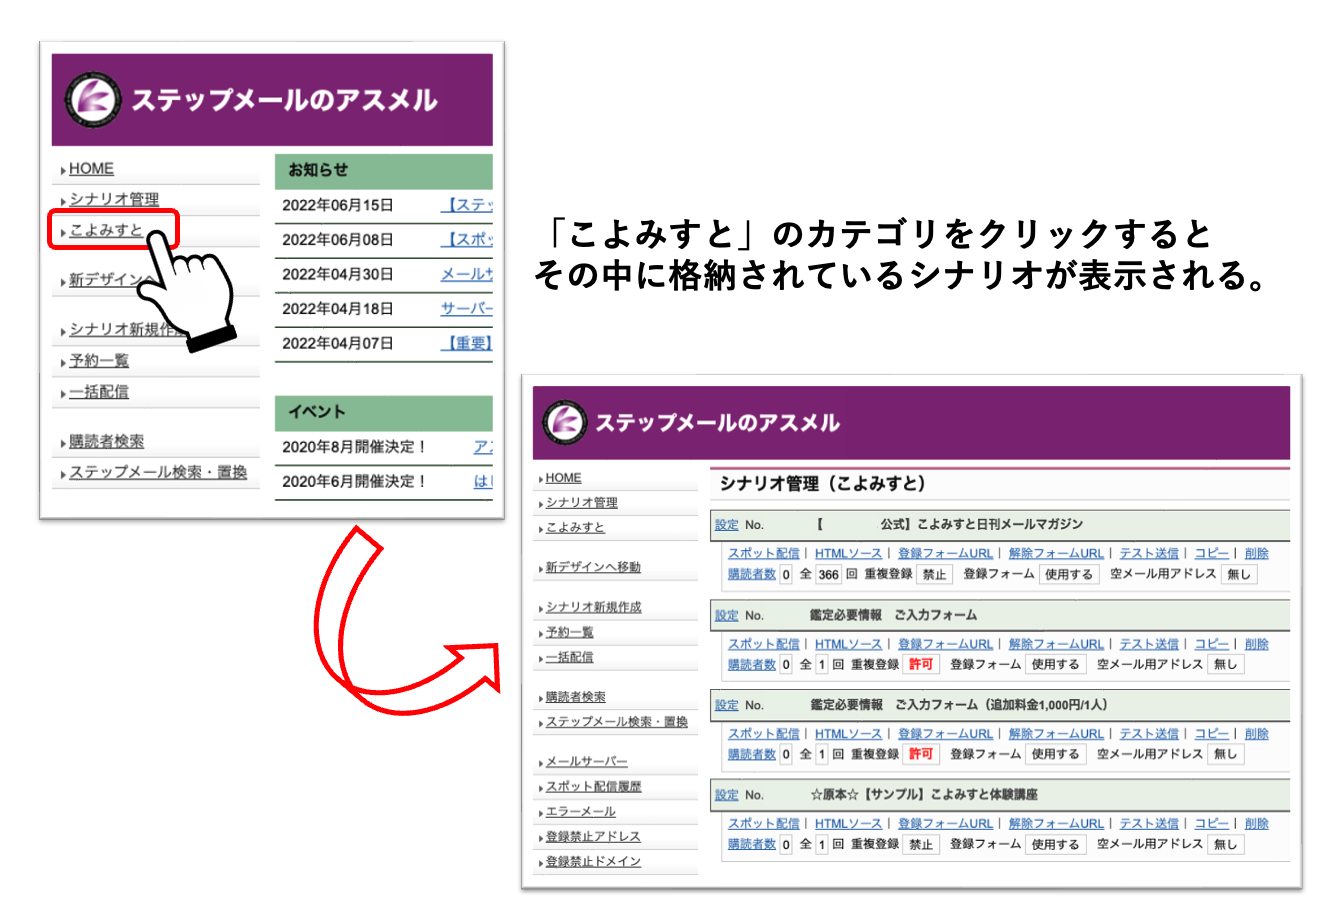Open 購読者数 for こよみすと日刊メールマガジン
The height and width of the screenshot is (914, 1326).
752,574
